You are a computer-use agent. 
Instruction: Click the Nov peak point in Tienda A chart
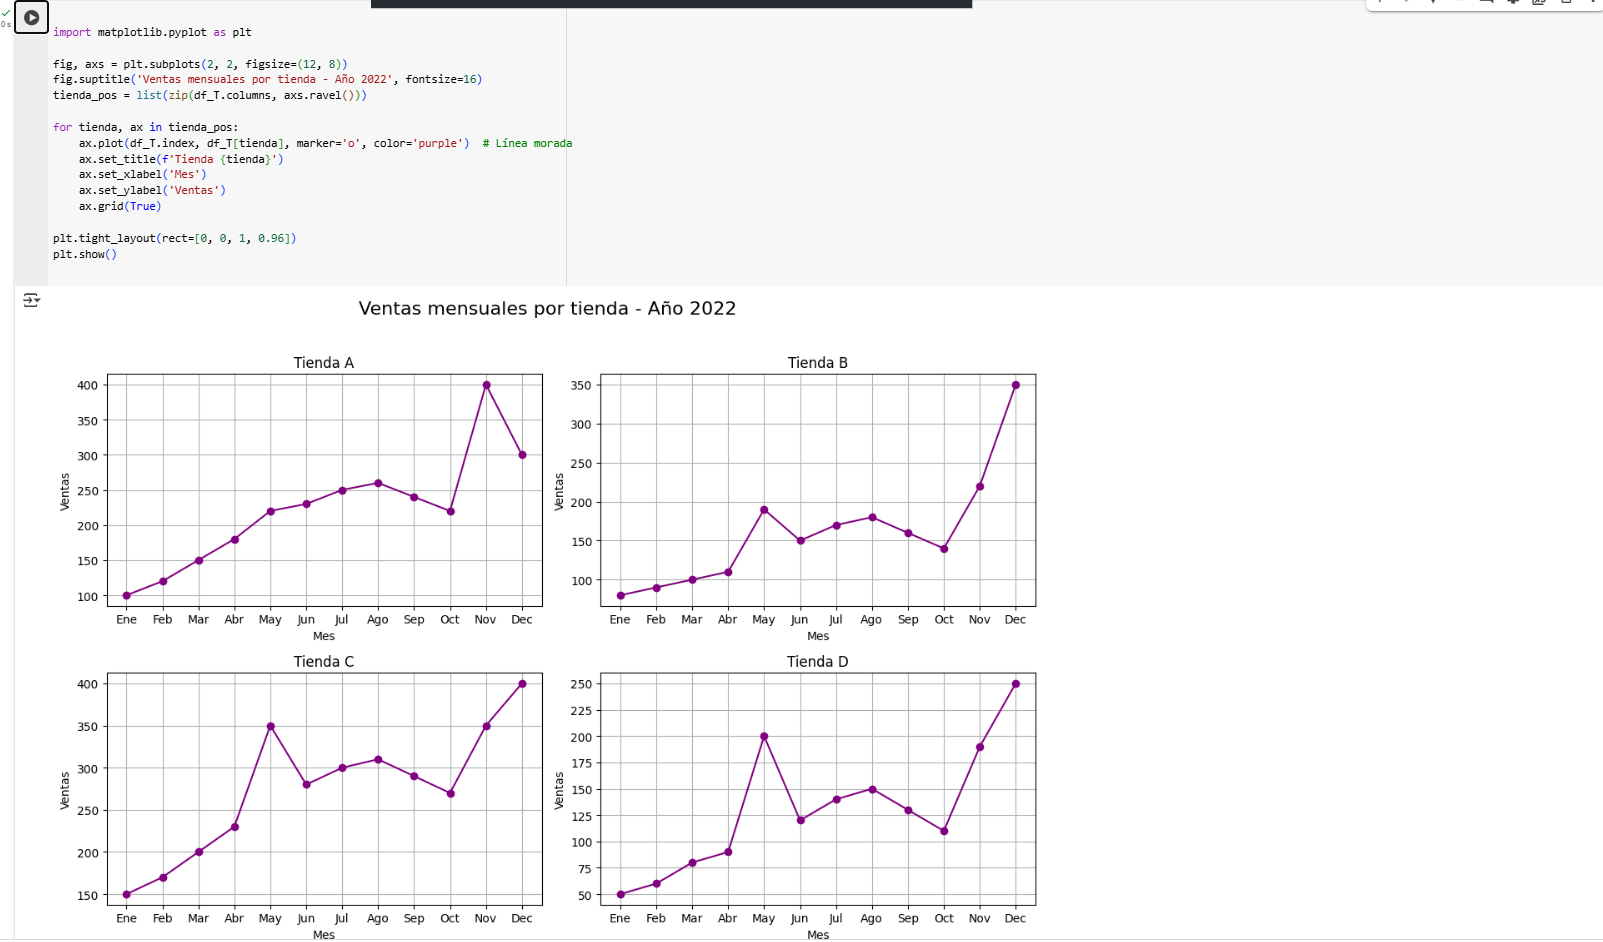[x=487, y=385]
